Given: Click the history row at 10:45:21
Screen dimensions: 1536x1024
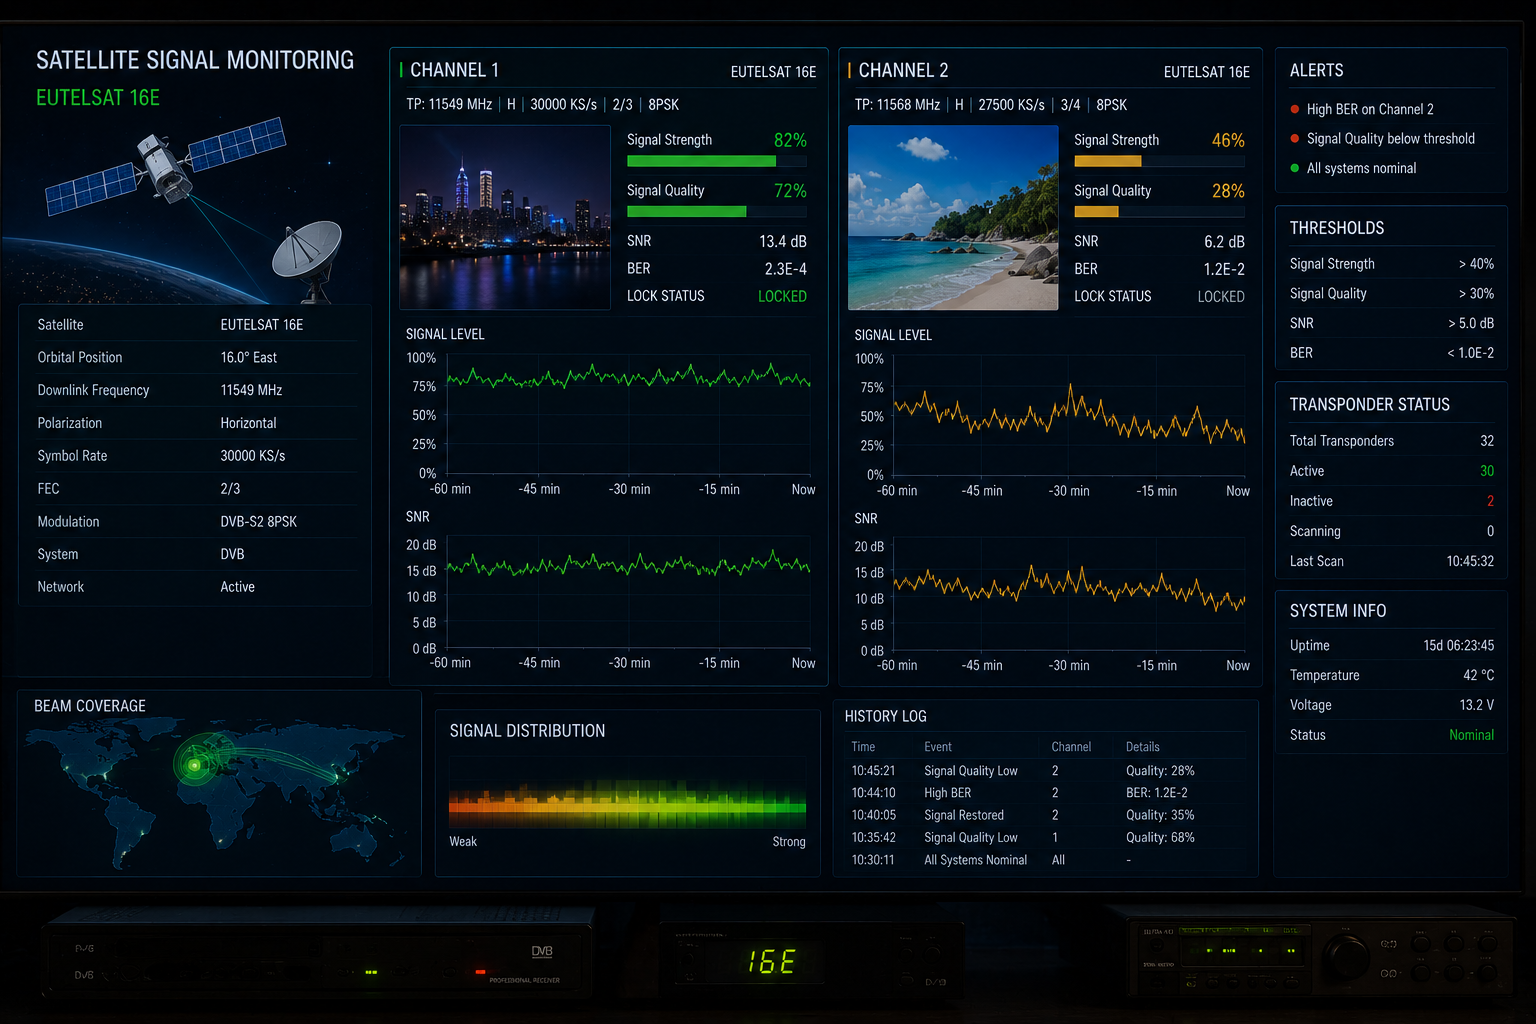Looking at the screenshot, I should (x=1047, y=771).
